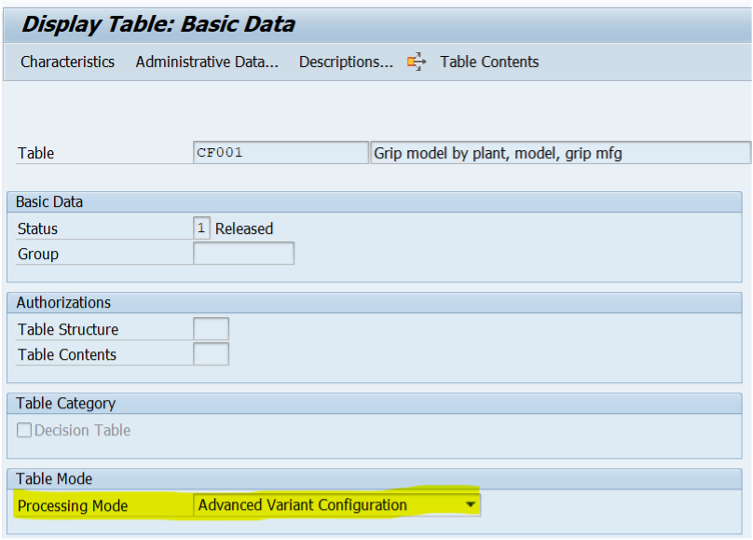Click the Table name field CF001
Screen dimensions: 753x540
280,153
